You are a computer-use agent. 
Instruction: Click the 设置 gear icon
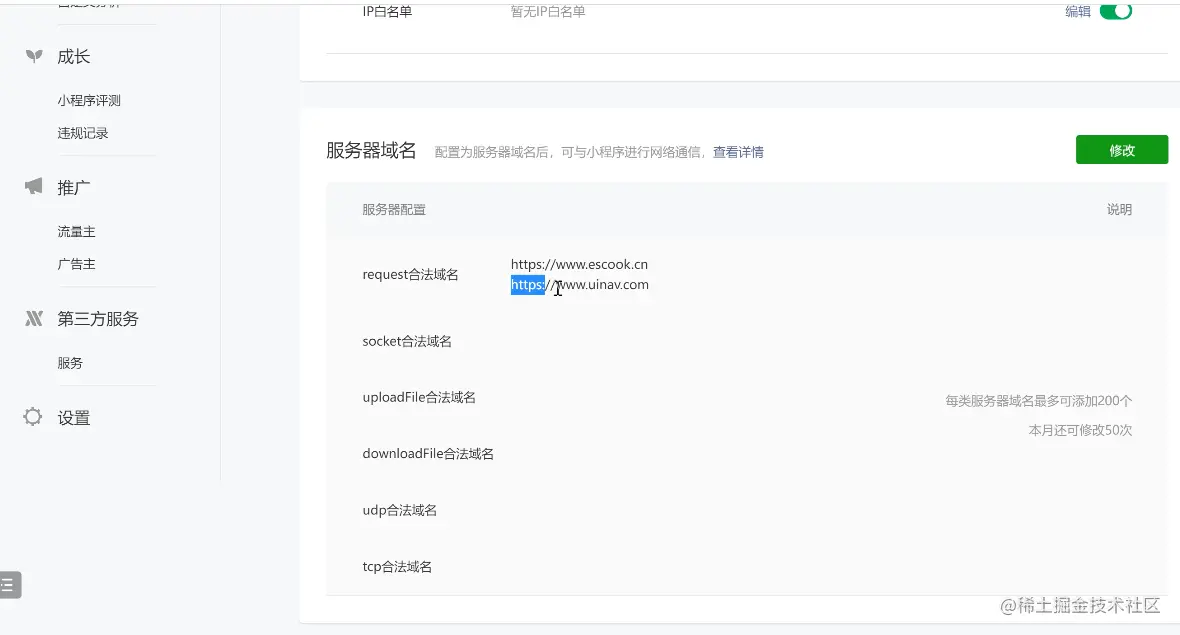(32, 417)
